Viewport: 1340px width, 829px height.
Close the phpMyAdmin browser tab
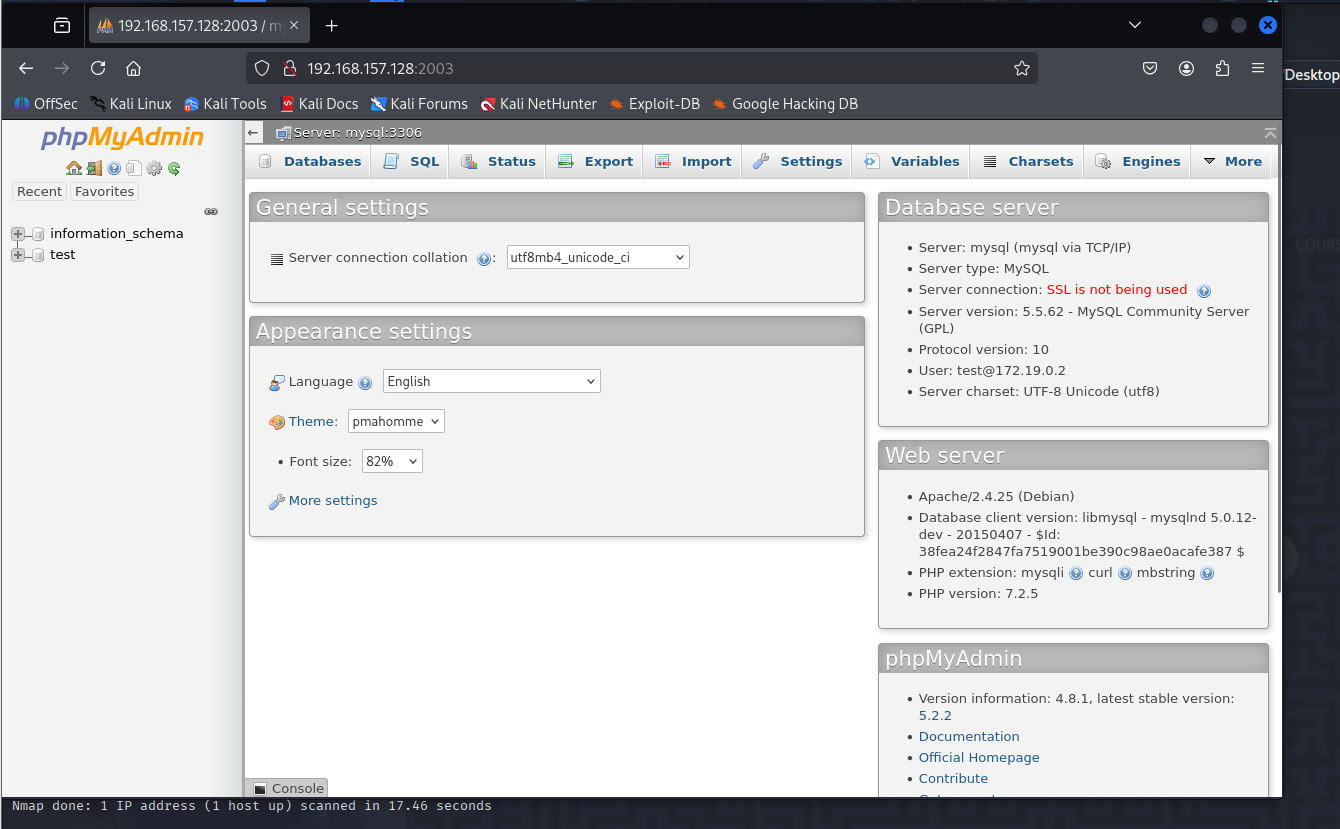(x=294, y=25)
